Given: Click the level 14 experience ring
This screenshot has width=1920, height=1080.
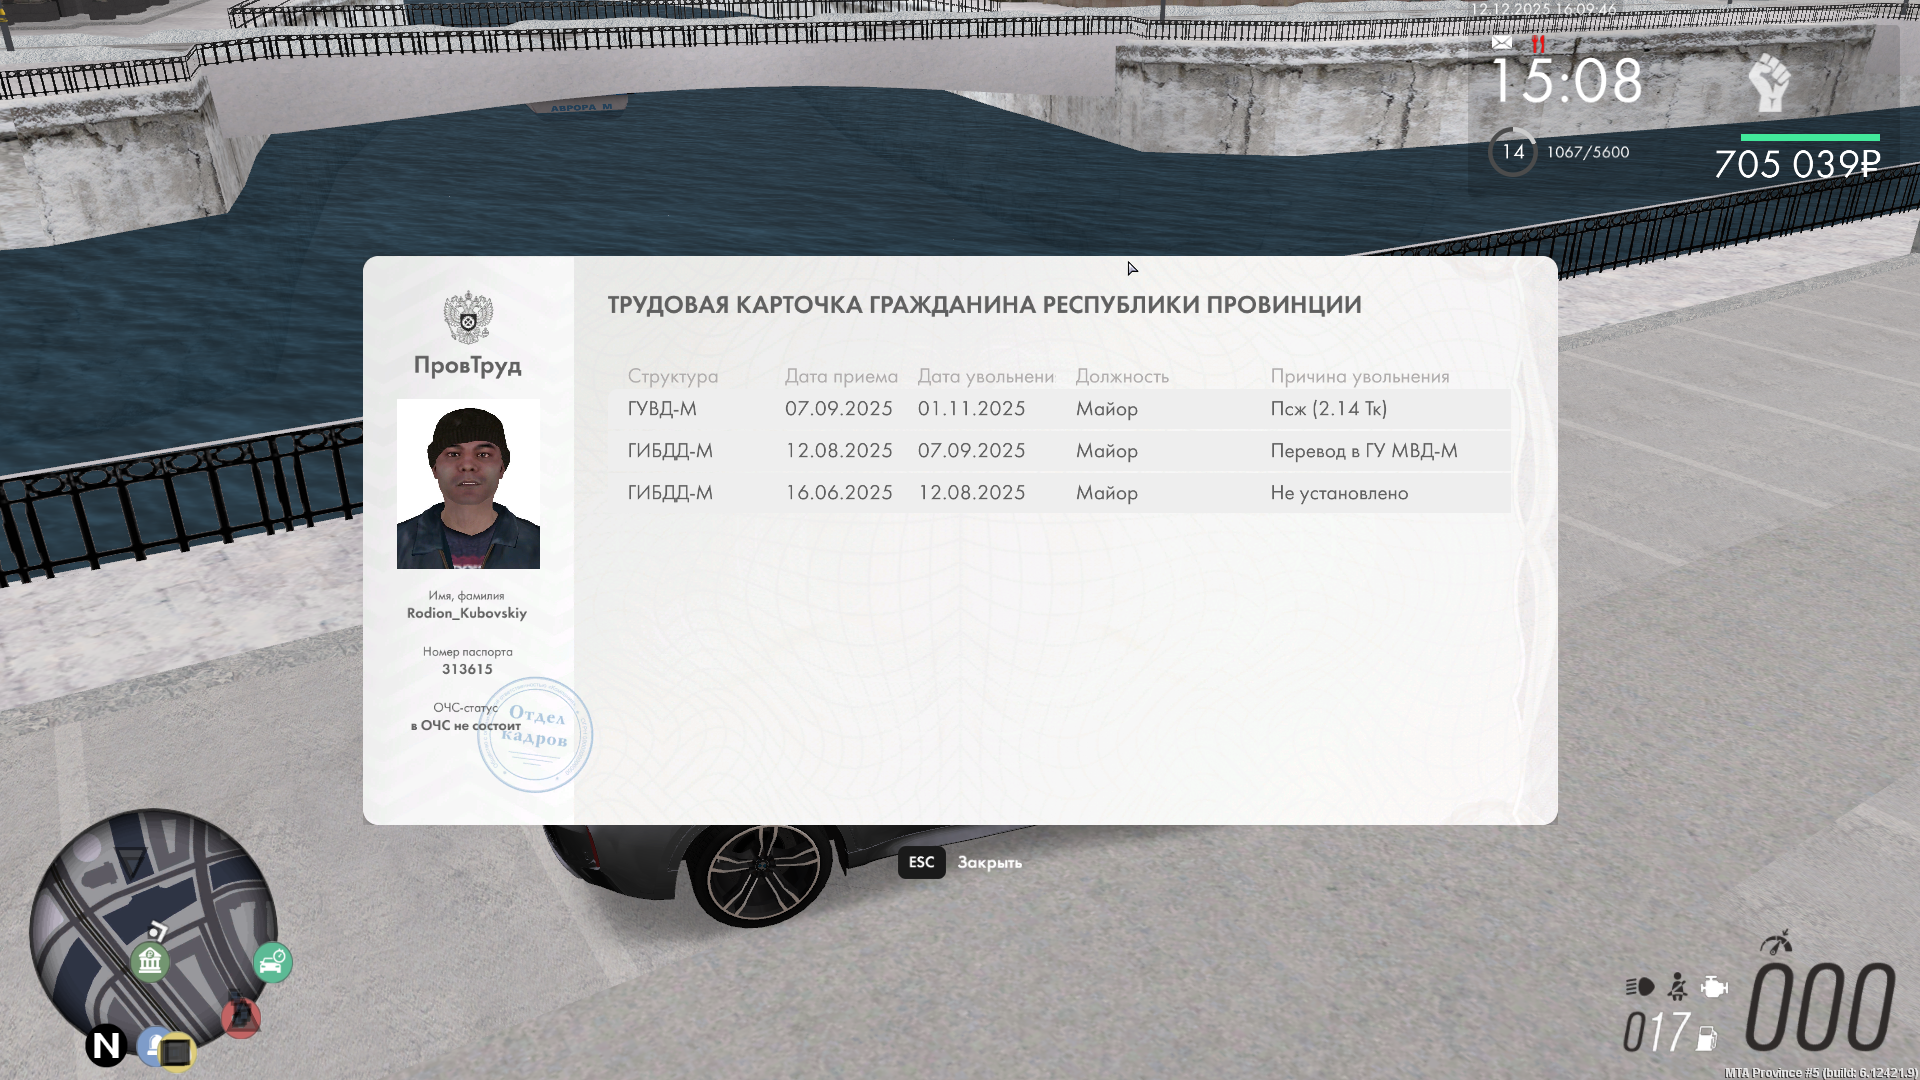Looking at the screenshot, I should coord(1512,152).
